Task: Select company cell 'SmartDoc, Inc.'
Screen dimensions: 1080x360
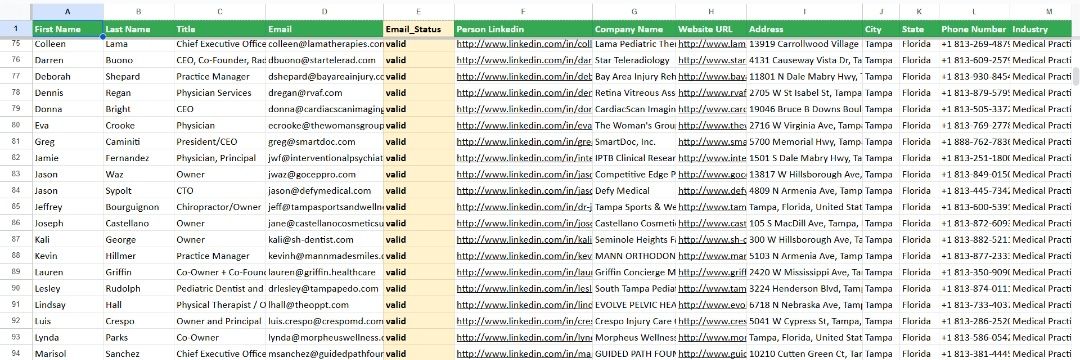Action: (634, 142)
